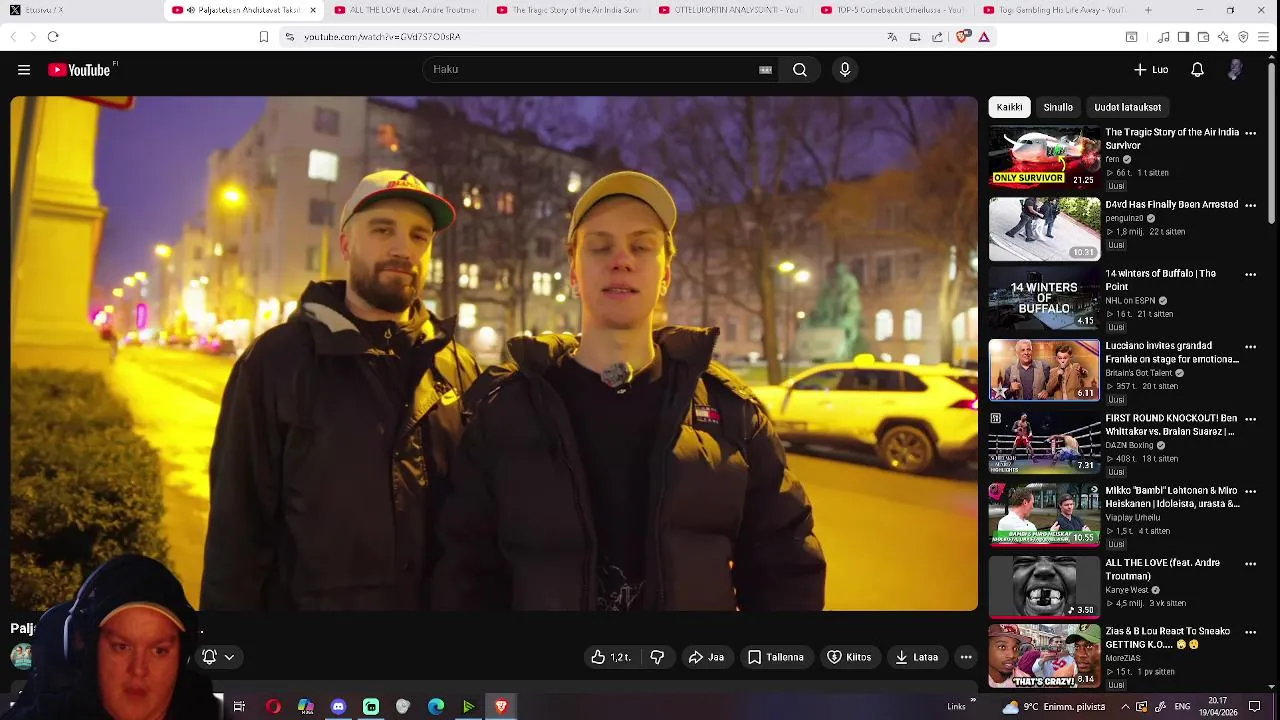The width and height of the screenshot is (1280, 720).
Task: Select the Uudet lataukset filter chip
Action: click(1127, 107)
